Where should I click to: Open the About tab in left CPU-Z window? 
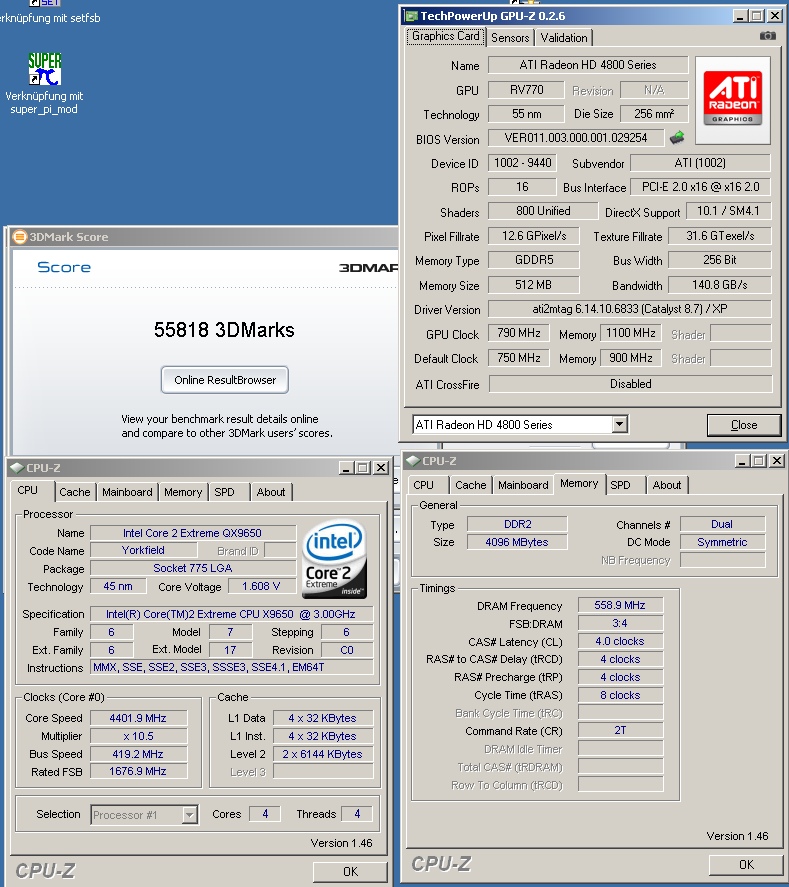(271, 492)
